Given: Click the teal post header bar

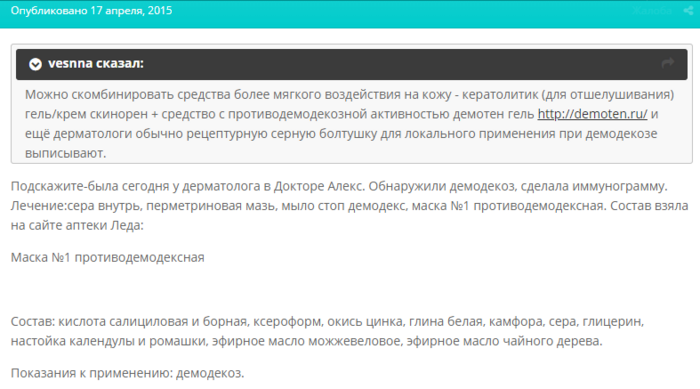Looking at the screenshot, I should pos(350,14).
